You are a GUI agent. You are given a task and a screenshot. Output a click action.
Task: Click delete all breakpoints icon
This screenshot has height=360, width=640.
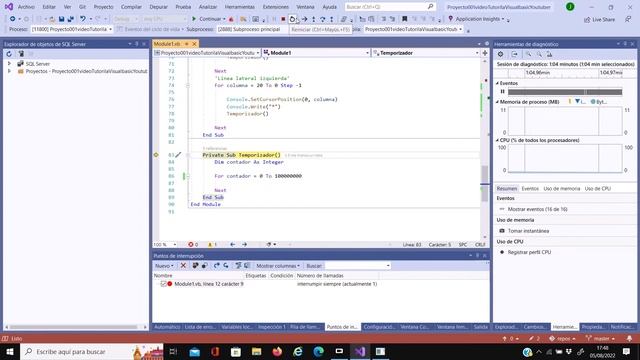195,266
